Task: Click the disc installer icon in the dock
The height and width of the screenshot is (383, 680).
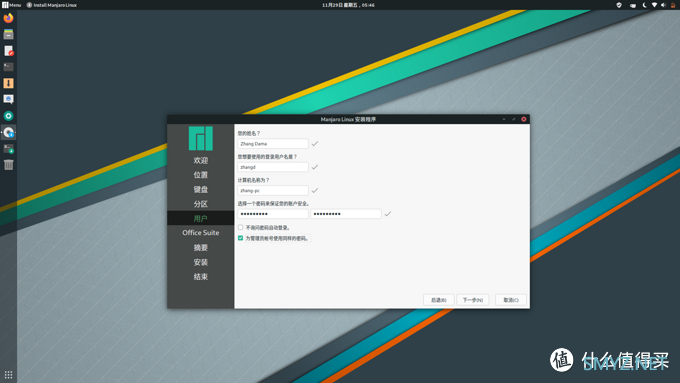Action: click(8, 132)
